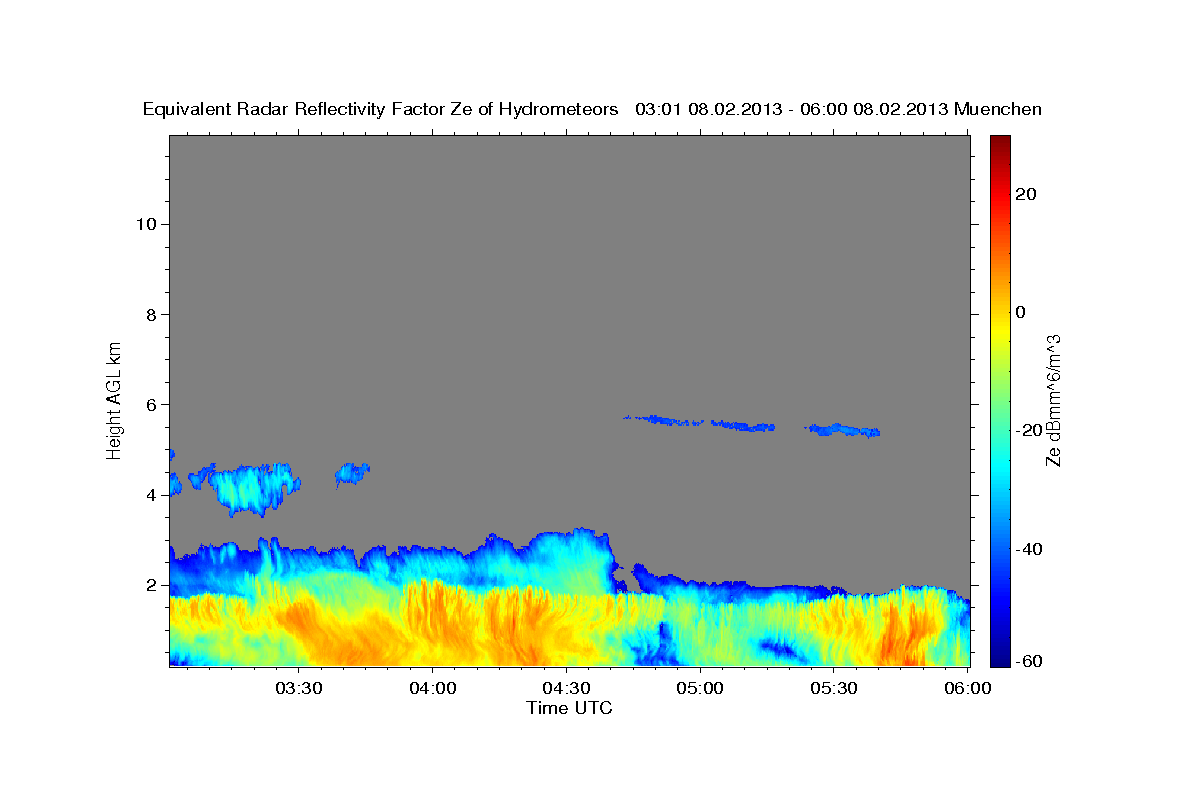
Task: Click the "05:30" time tick label
Action: [x=833, y=688]
